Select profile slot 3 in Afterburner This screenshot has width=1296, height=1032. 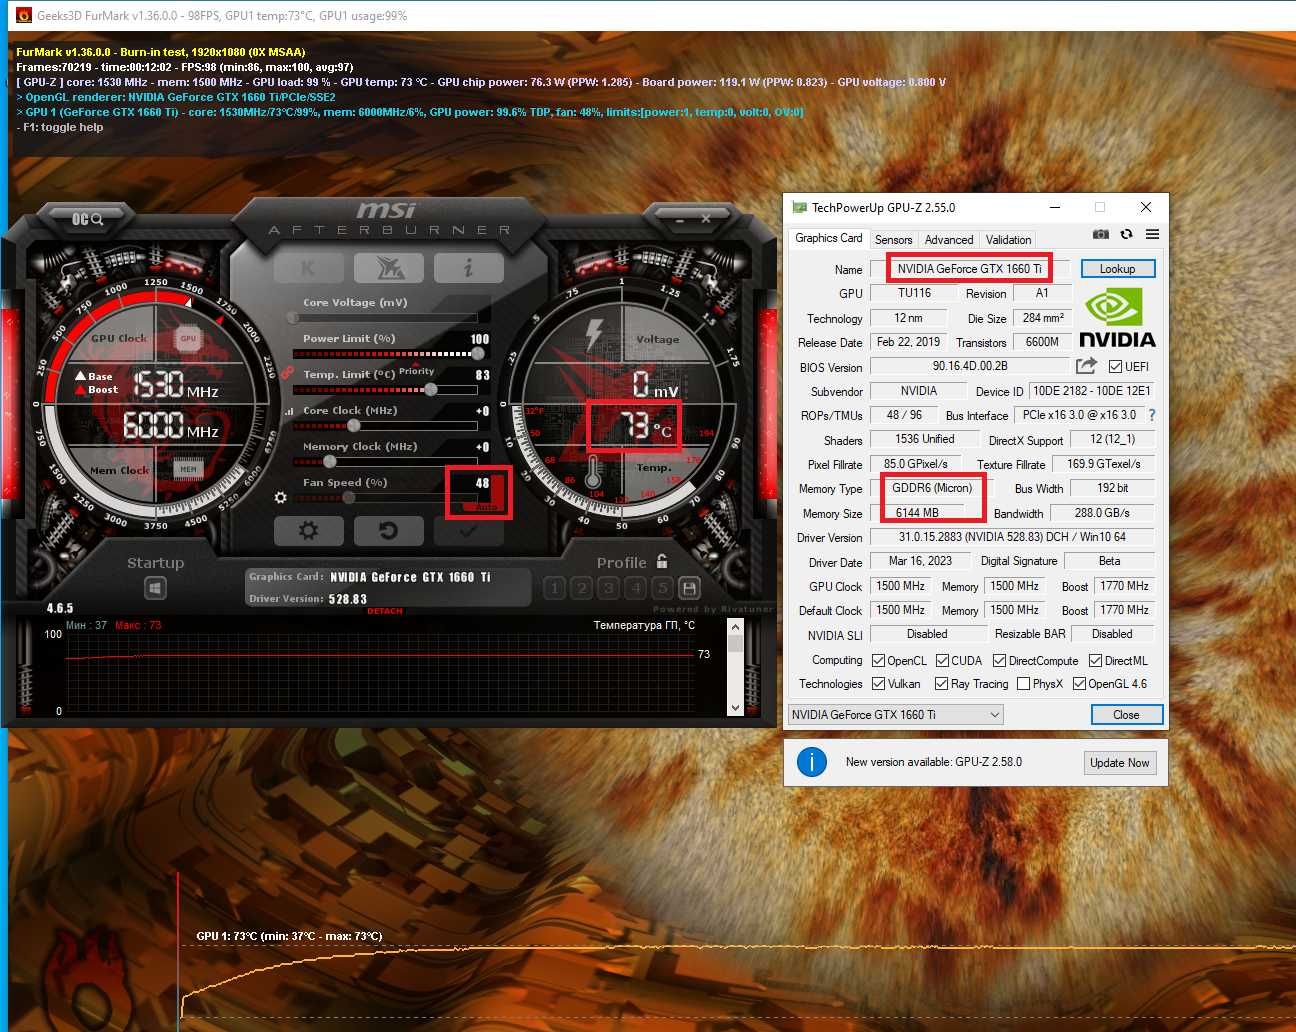point(608,588)
